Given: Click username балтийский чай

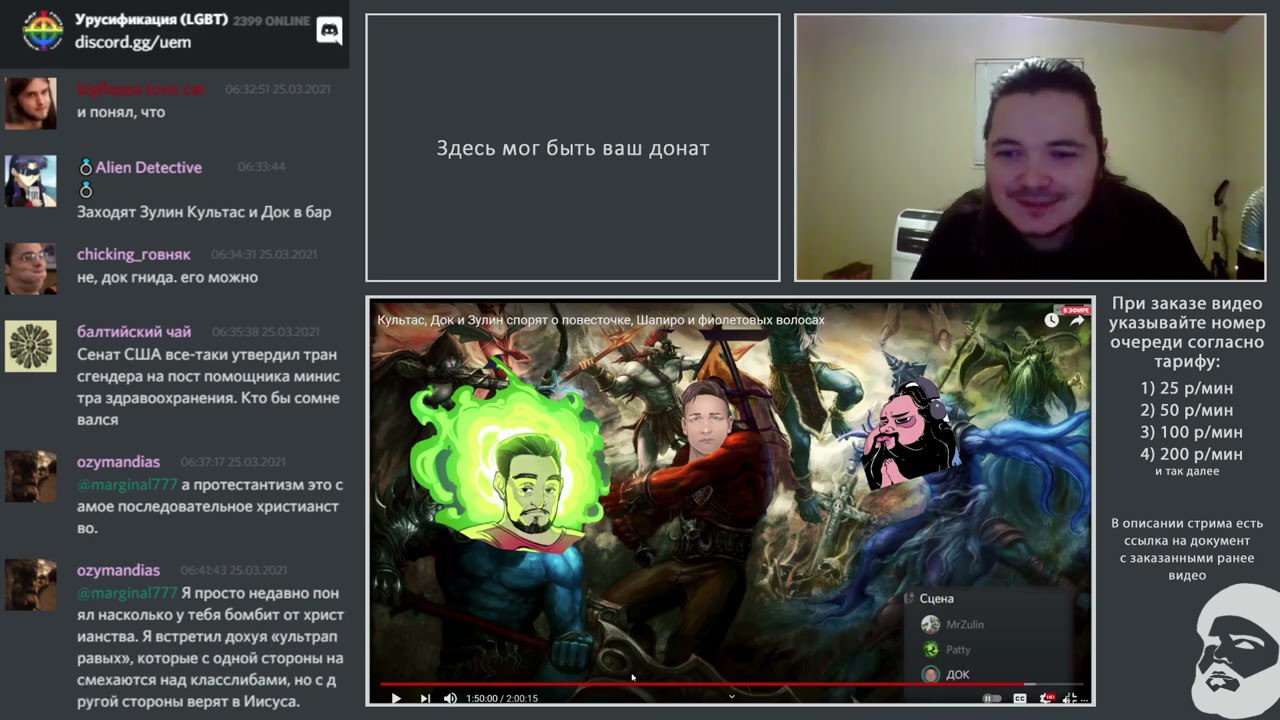Looking at the screenshot, I should coord(134,331).
